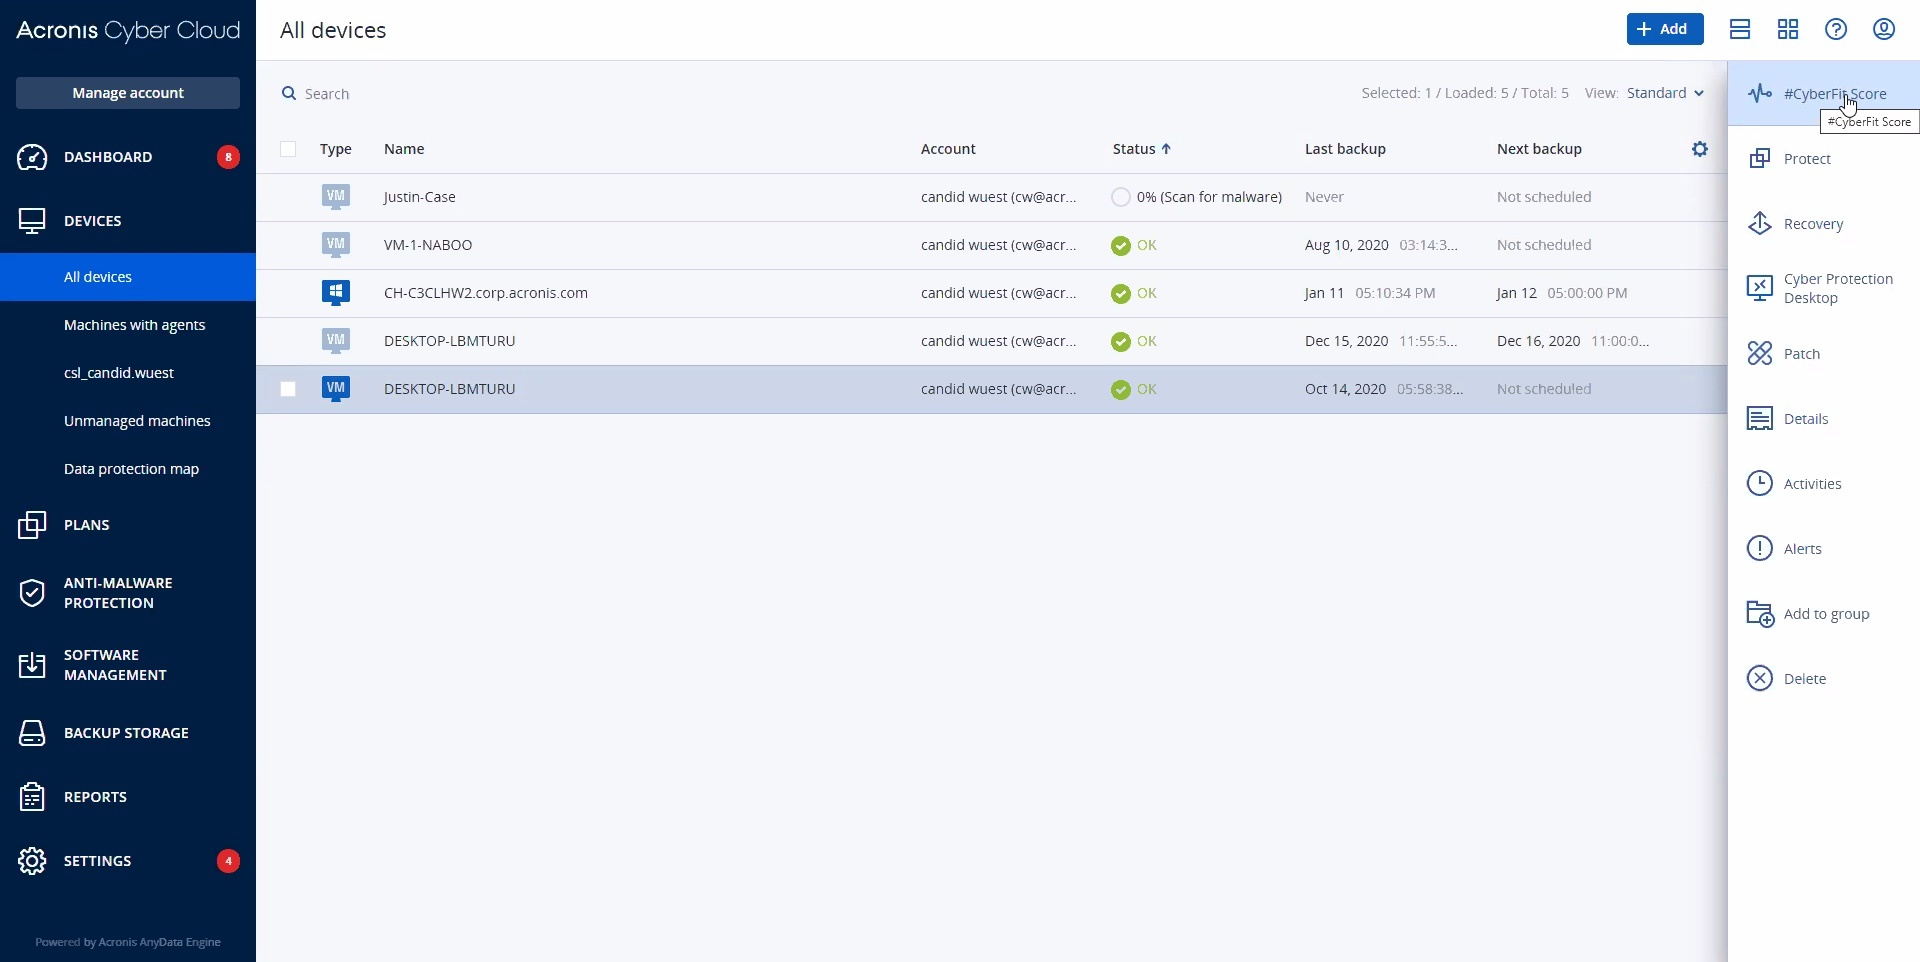
Task: Click the Settings gear icon in the sidebar
Action: click(32, 861)
